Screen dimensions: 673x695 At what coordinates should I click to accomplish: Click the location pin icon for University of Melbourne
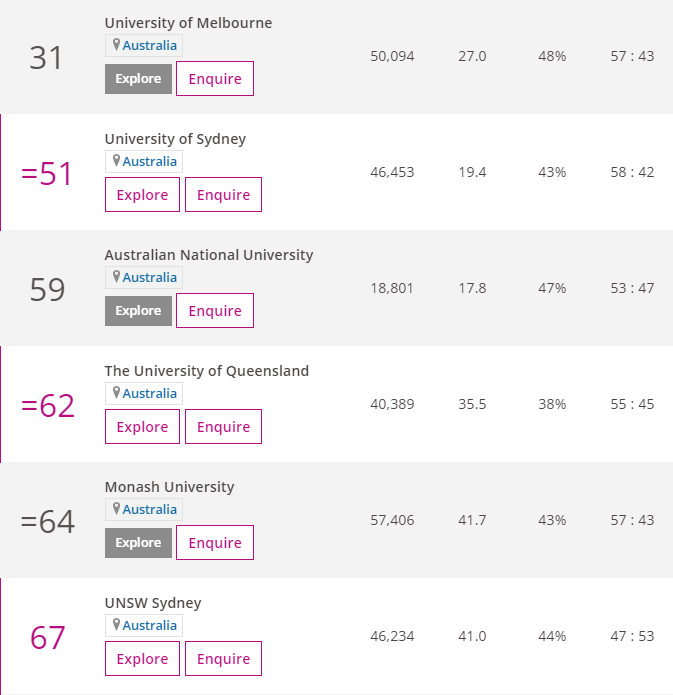click(x=116, y=44)
